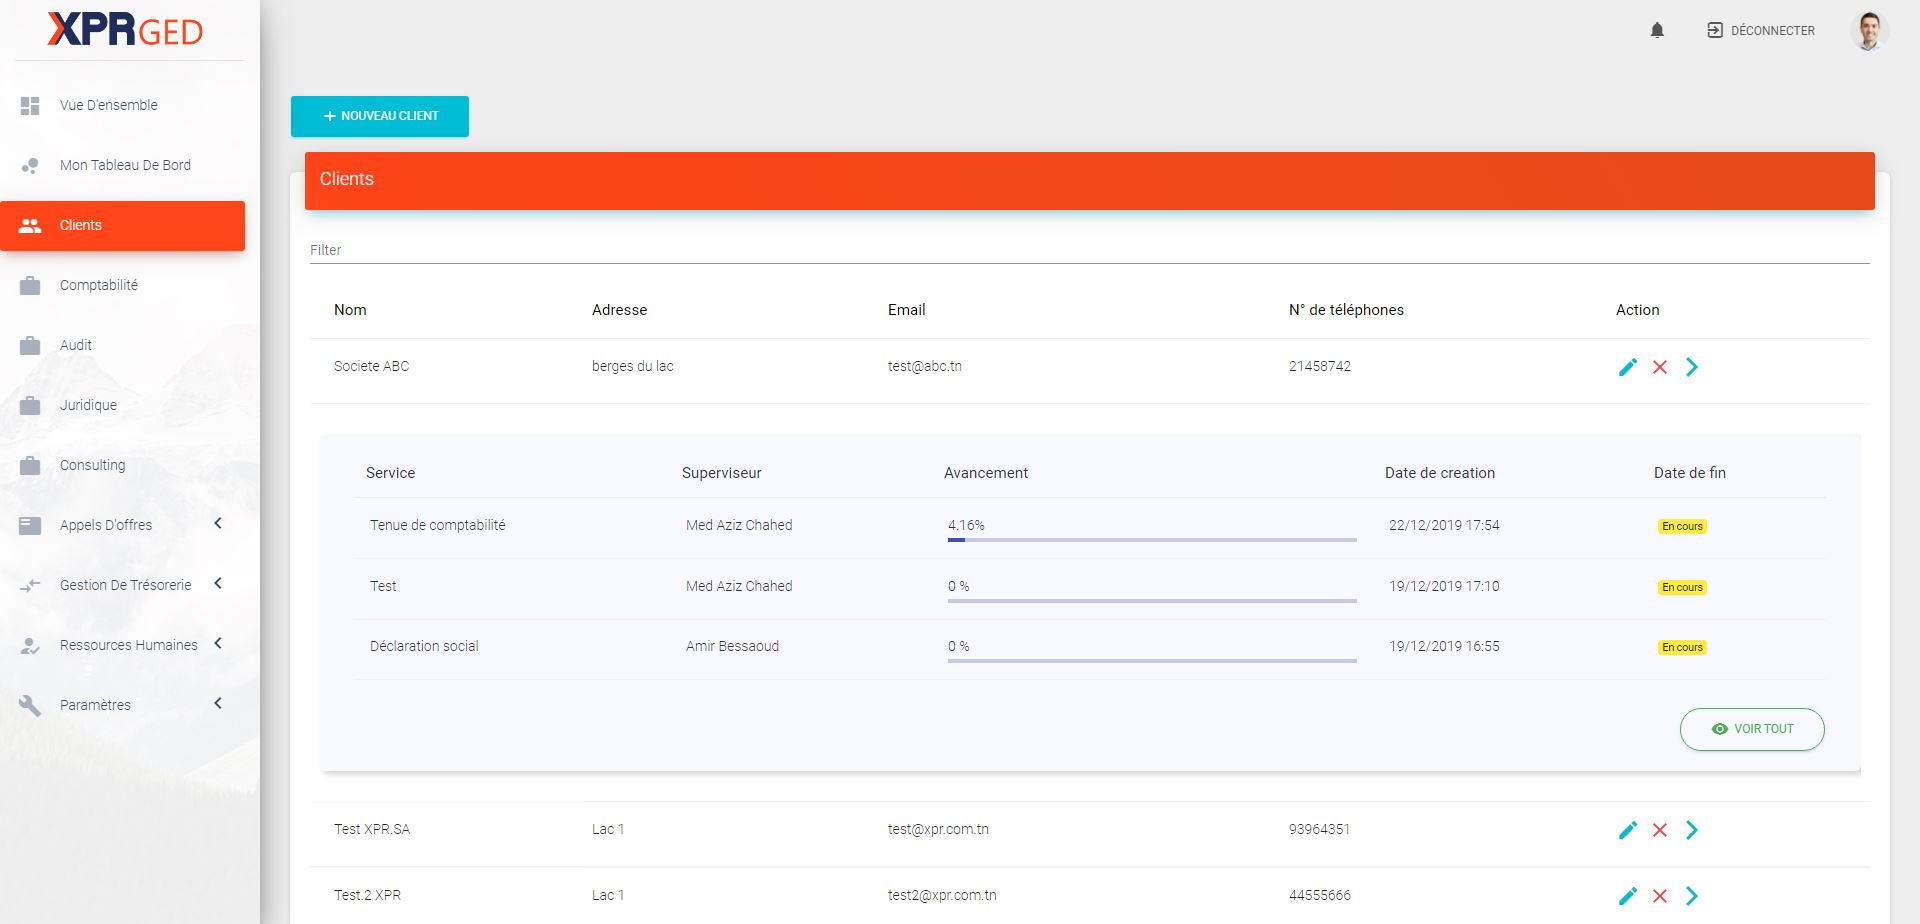Click the 22/12/2019 17:54 creation date
1920x924 pixels.
point(1444,525)
